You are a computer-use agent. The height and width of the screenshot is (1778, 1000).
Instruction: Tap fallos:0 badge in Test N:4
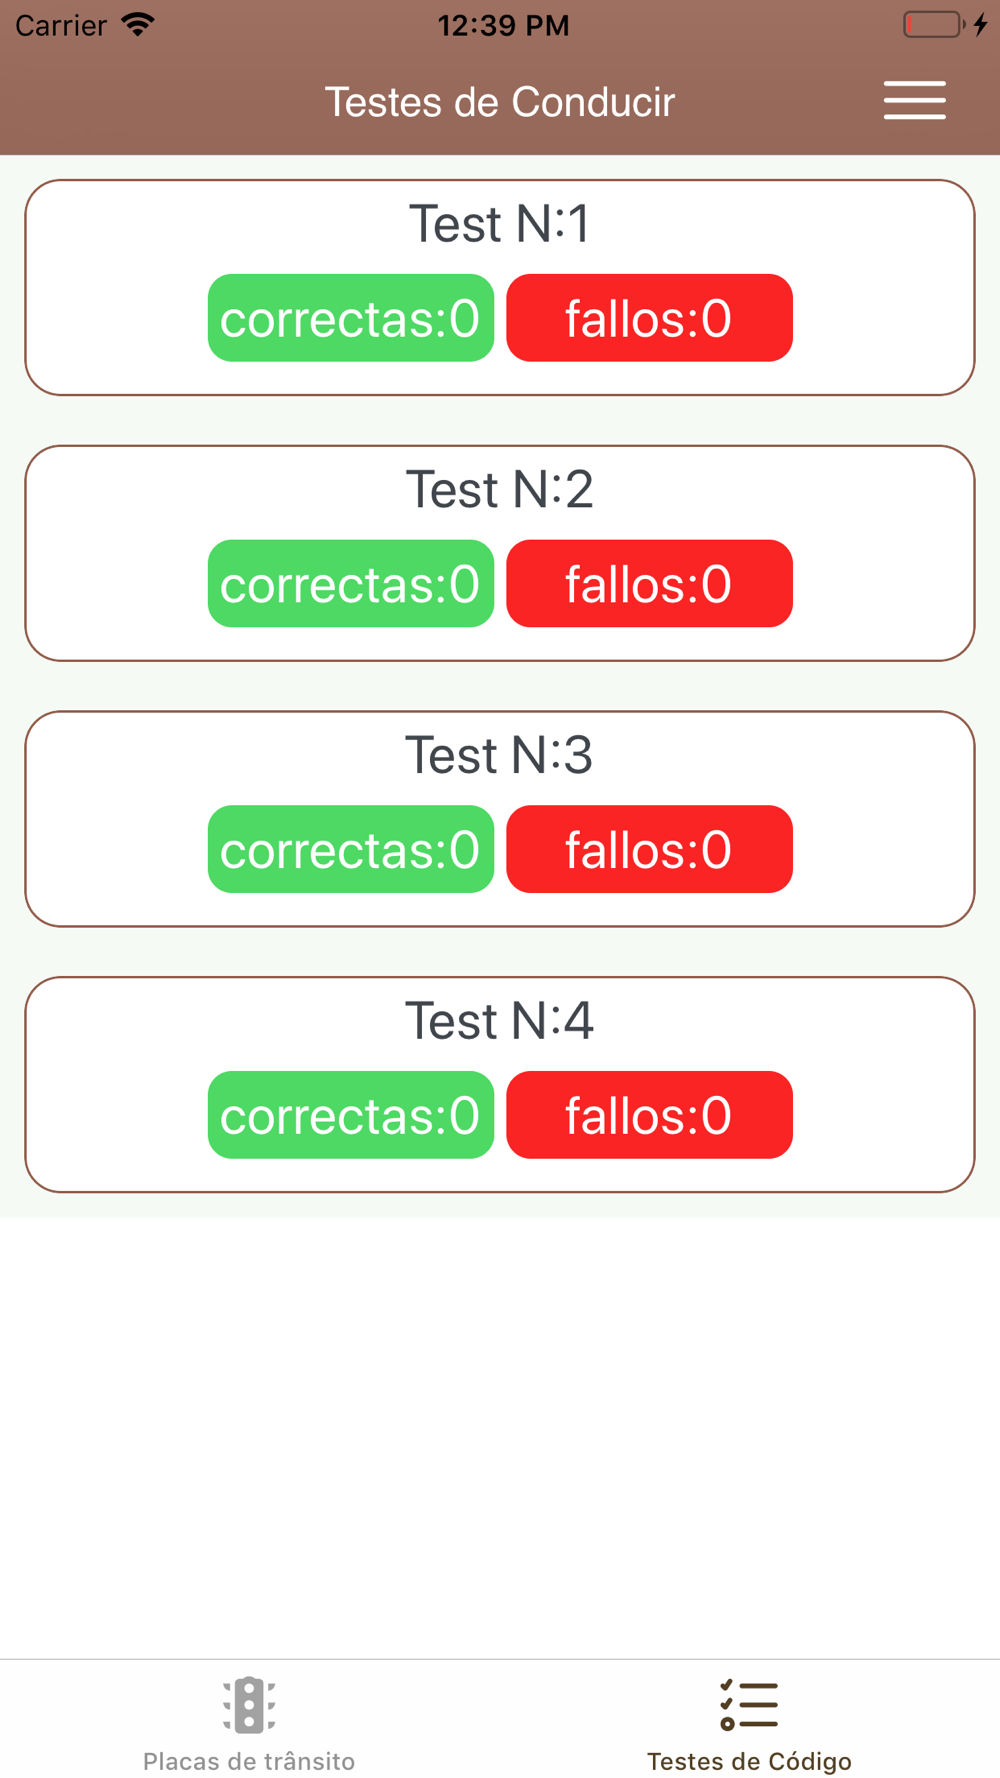[649, 1115]
